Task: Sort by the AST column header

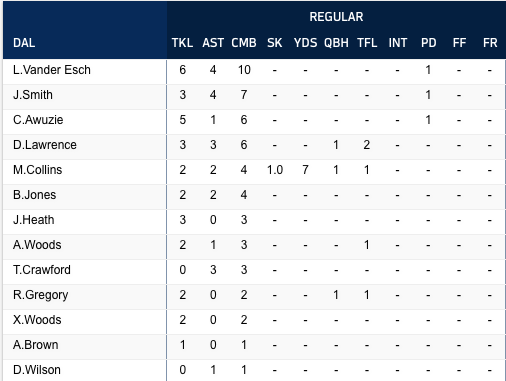Action: 213,43
